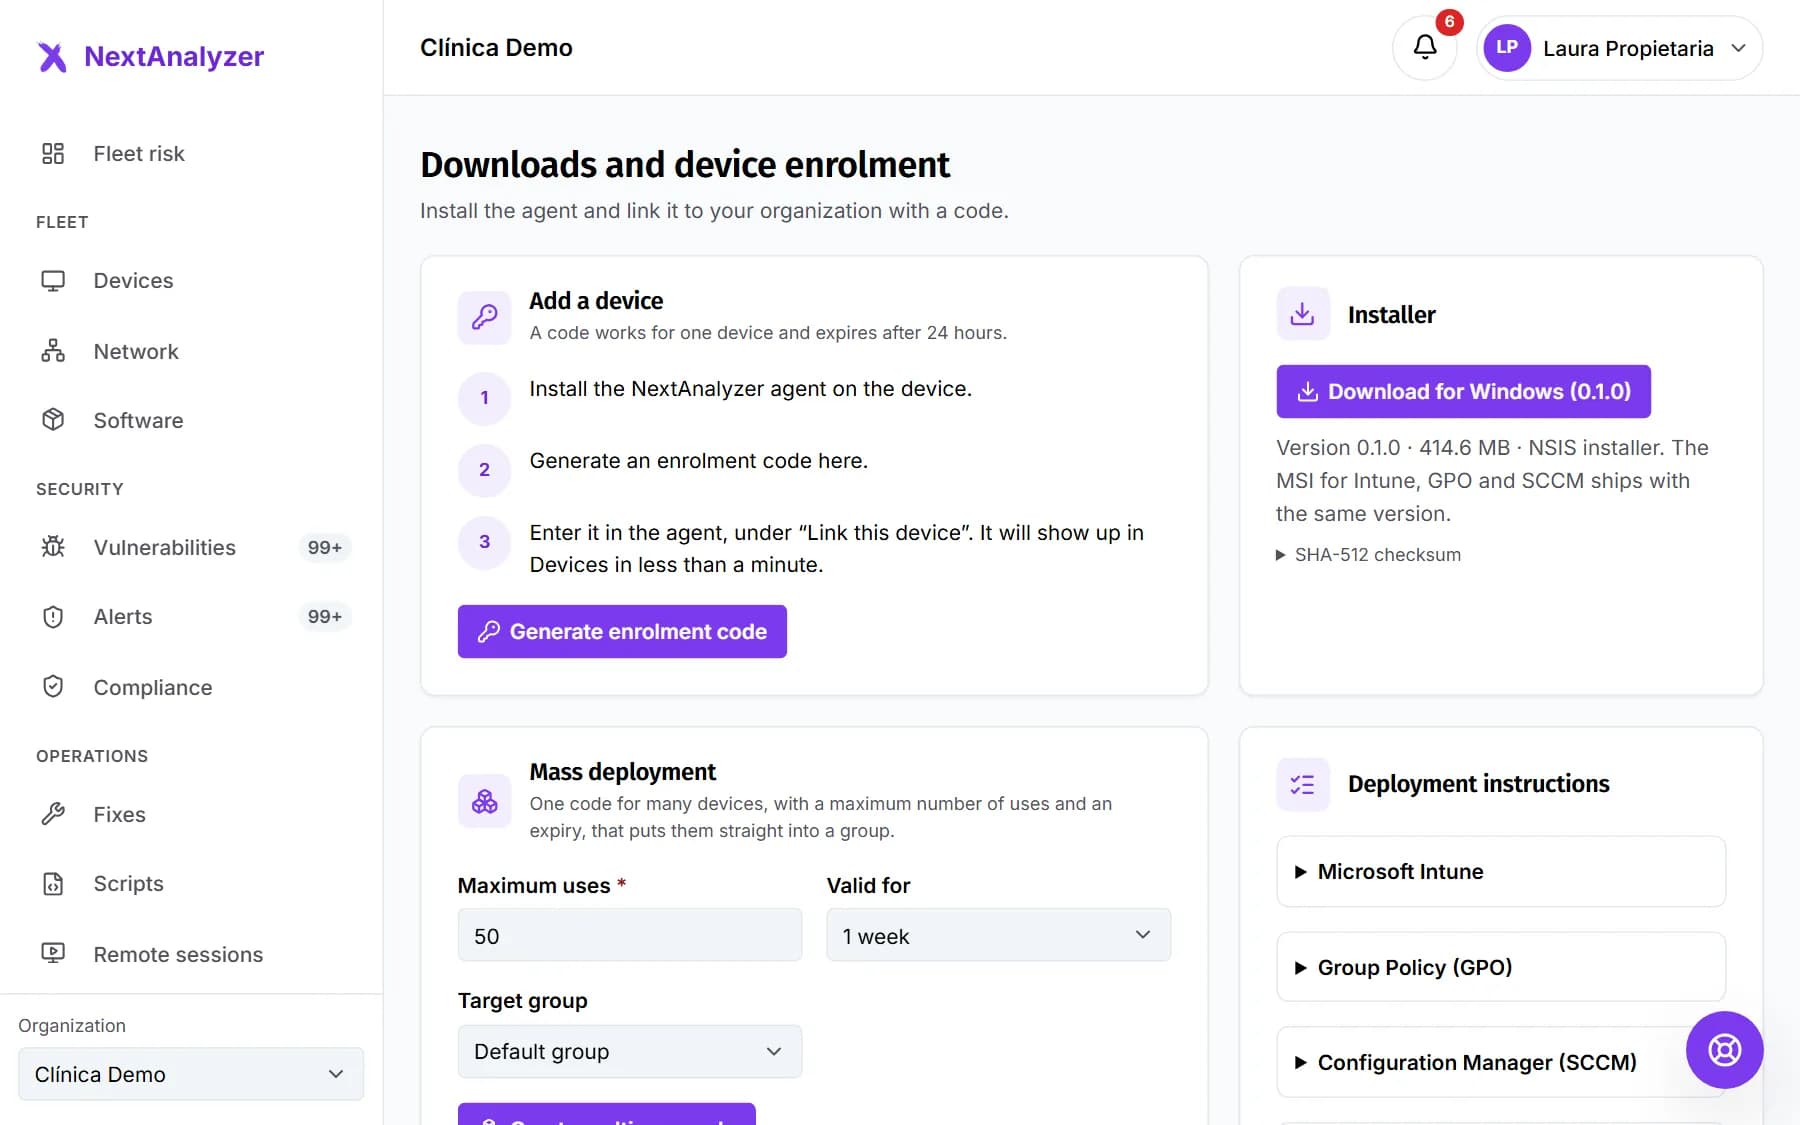Open the Fleet risk page
The height and width of the screenshot is (1125, 1800).
click(x=190, y=153)
